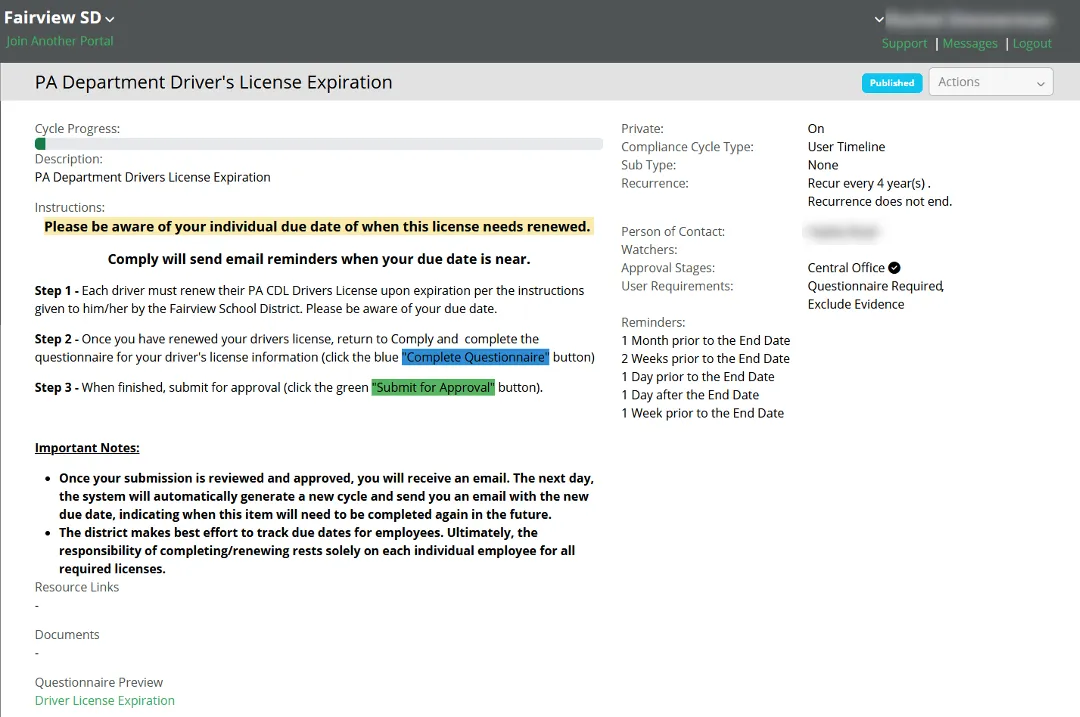Click the Join Another Portal link
1080x717 pixels.
(x=60, y=41)
